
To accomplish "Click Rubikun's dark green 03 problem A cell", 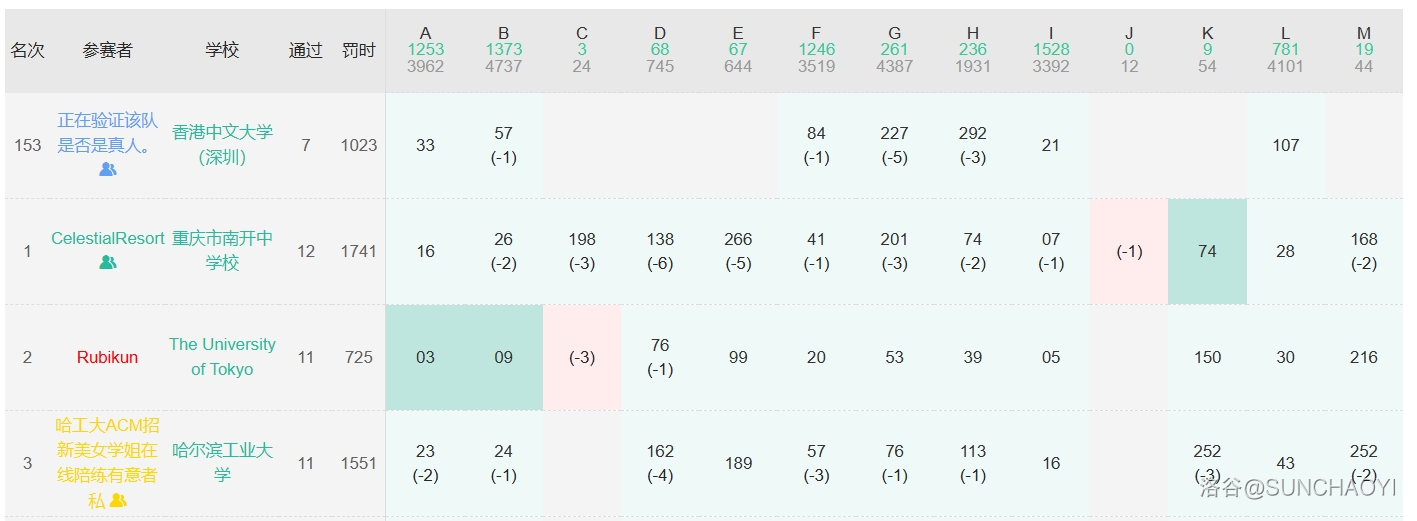I will tap(425, 357).
